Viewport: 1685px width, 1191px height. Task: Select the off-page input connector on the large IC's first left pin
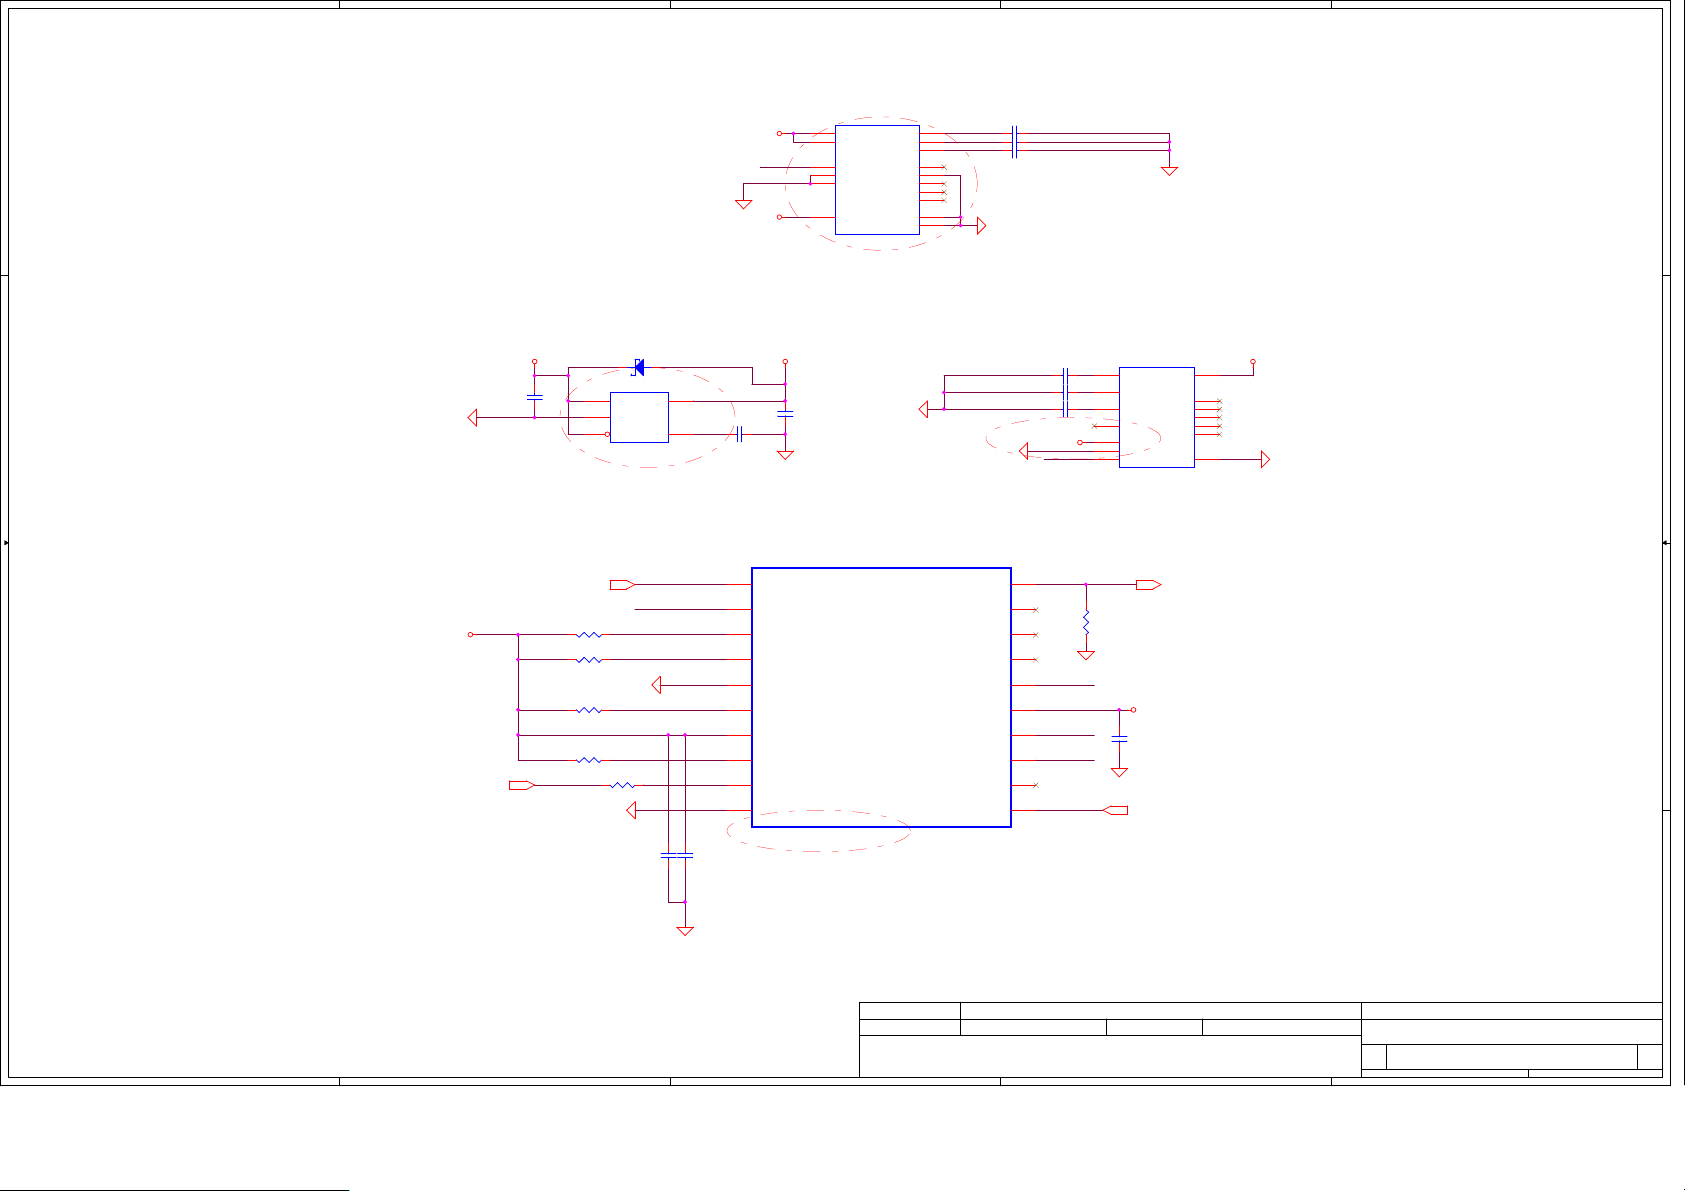(622, 584)
